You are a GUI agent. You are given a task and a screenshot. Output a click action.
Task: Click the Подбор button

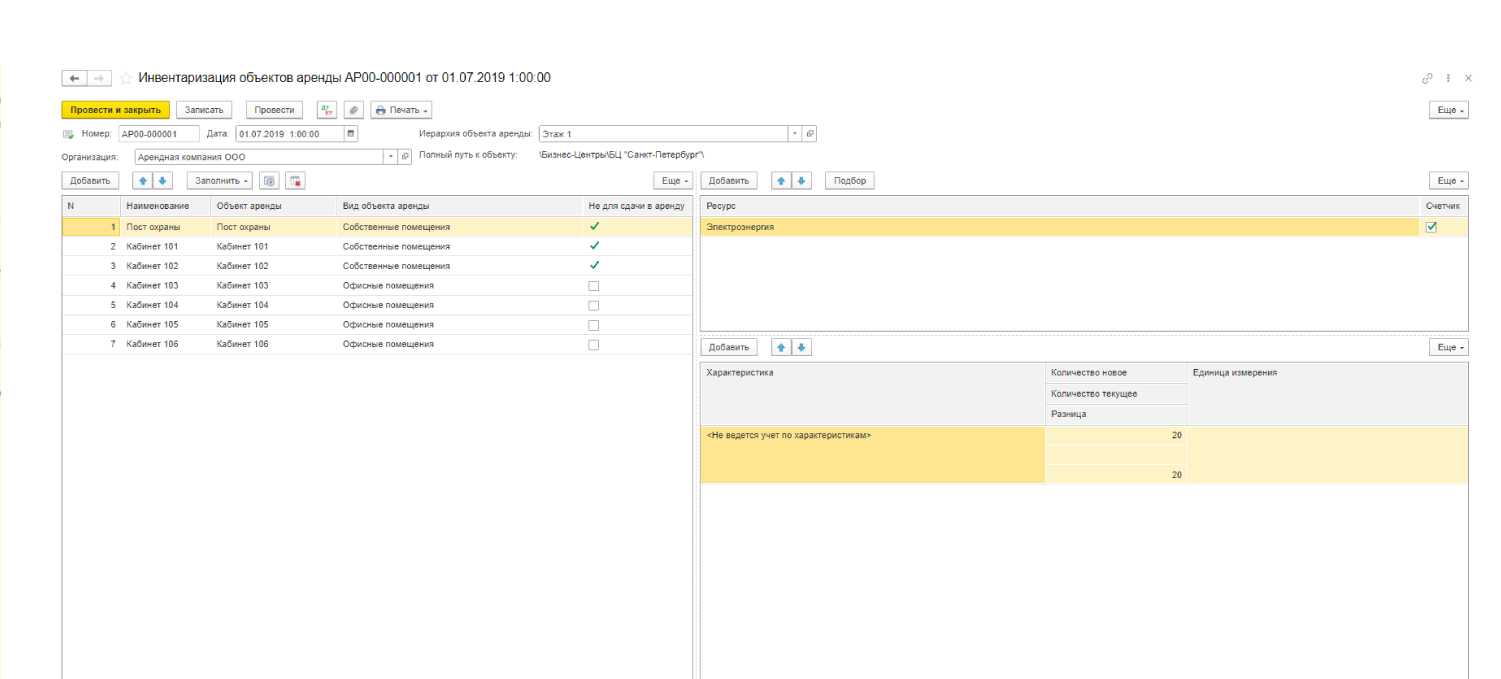[849, 181]
